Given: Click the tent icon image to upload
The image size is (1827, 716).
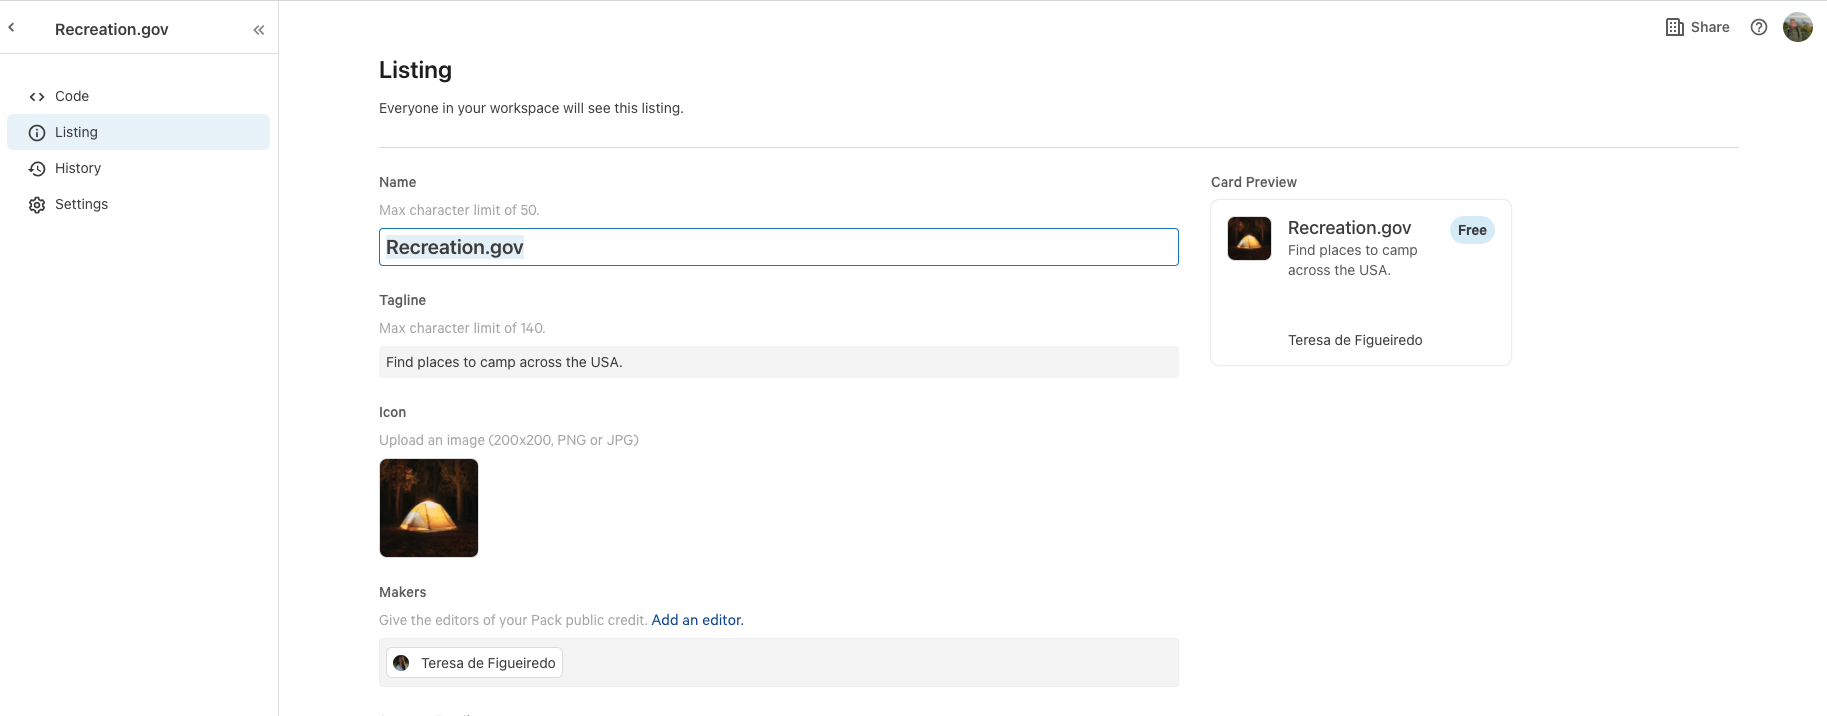Looking at the screenshot, I should tap(429, 508).
